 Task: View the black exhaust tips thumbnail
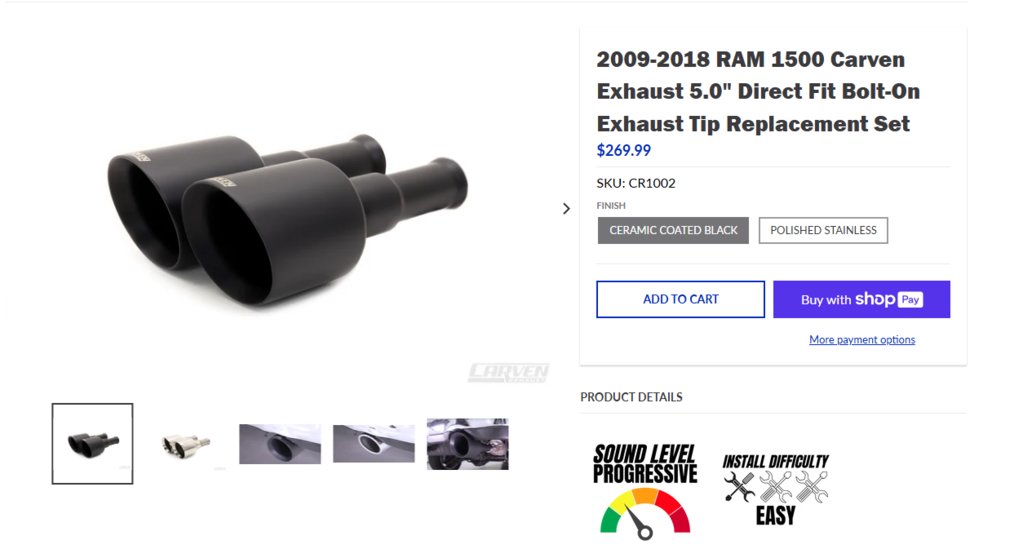click(x=93, y=444)
